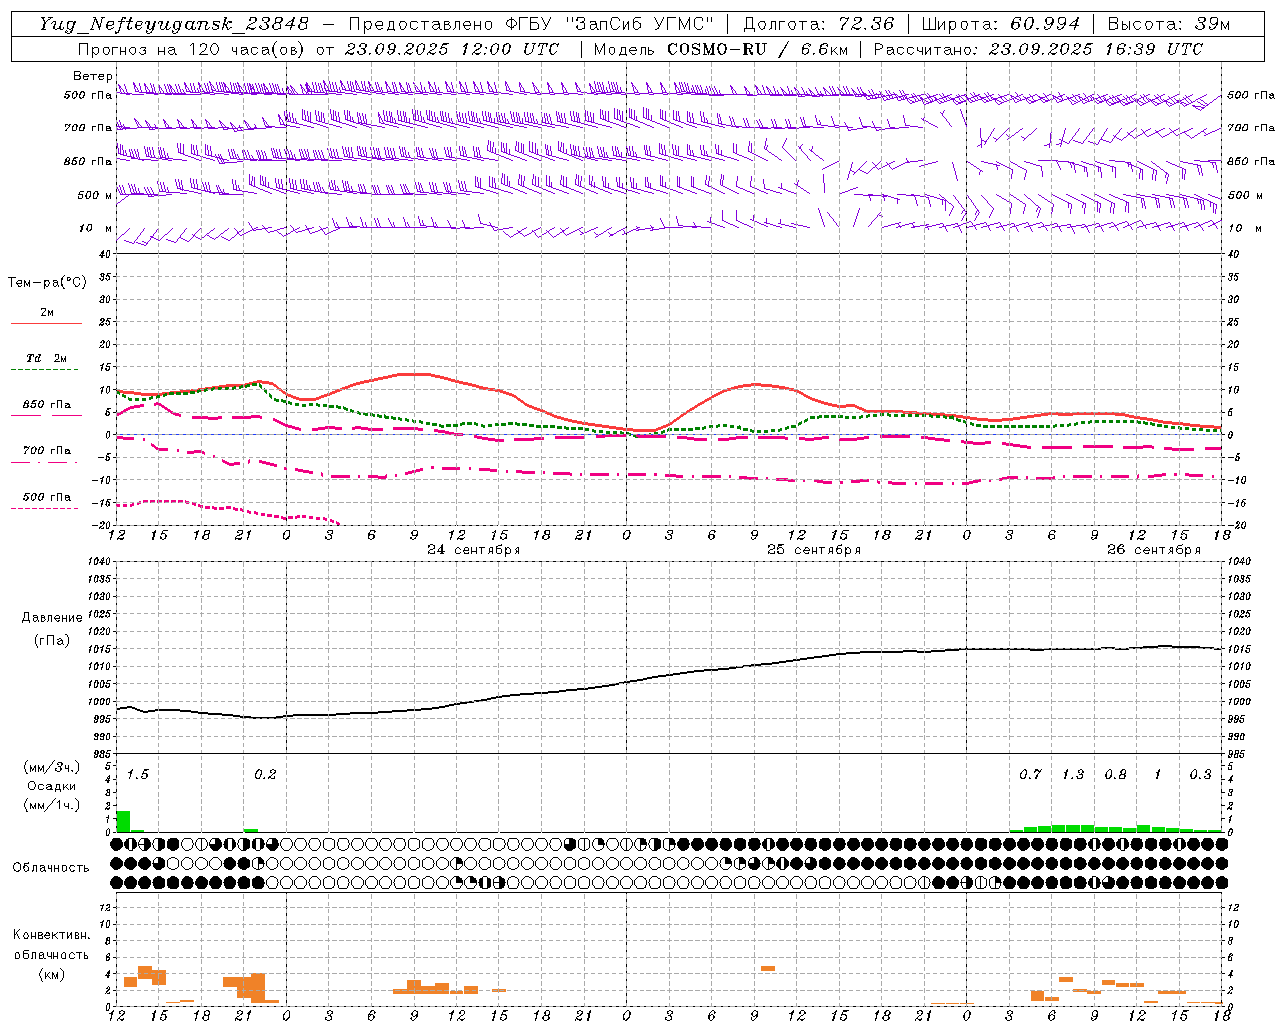Viewport: 1280px width, 1024px height.
Task: Click the '24 сентября' date label
Action: point(474,550)
